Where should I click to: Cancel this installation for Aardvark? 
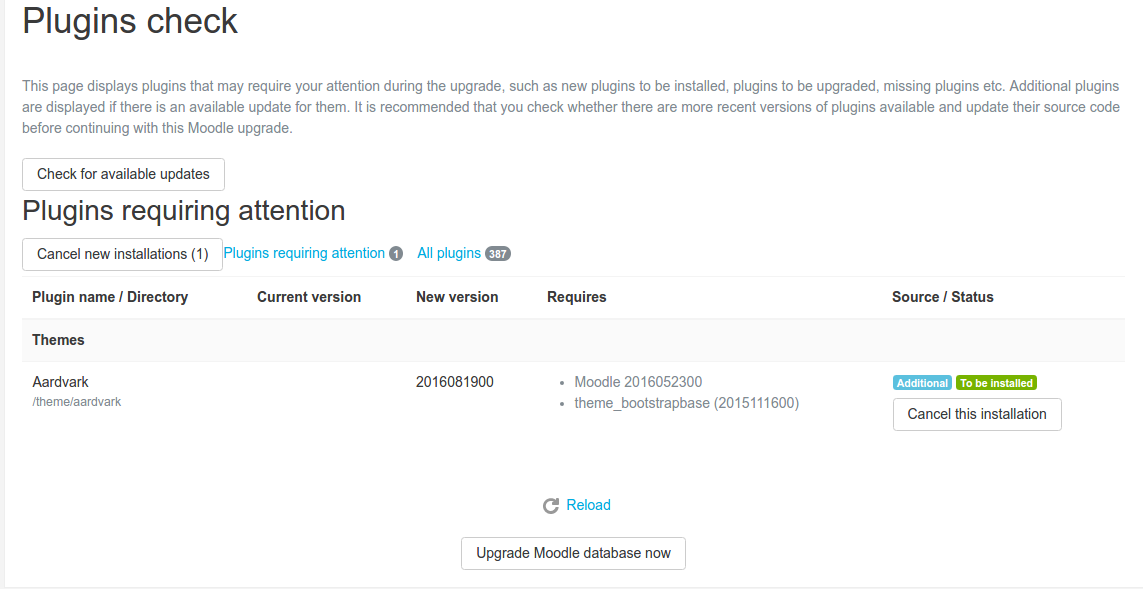977,414
